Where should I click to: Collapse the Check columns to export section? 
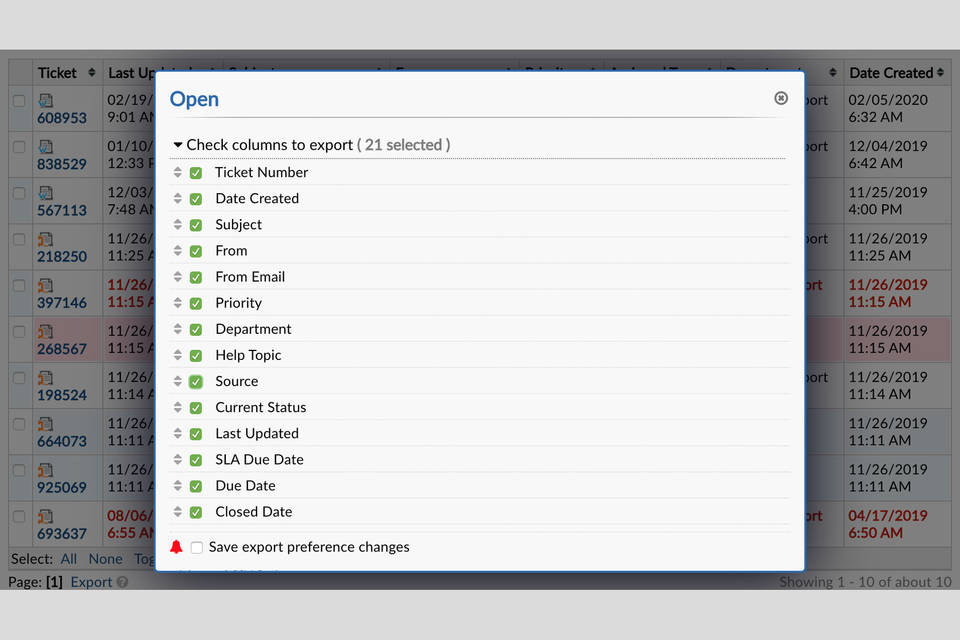[178, 145]
